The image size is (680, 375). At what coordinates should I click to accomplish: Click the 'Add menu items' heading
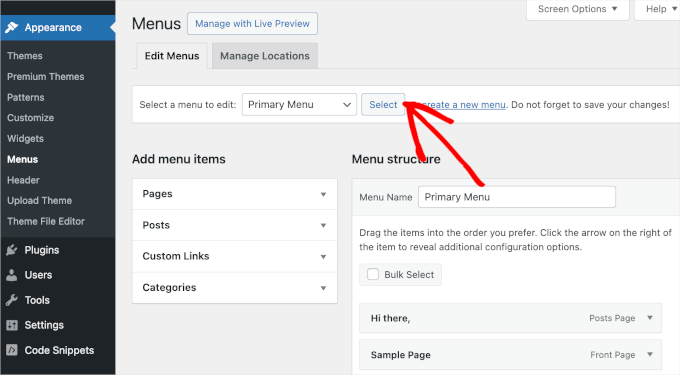pos(179,159)
